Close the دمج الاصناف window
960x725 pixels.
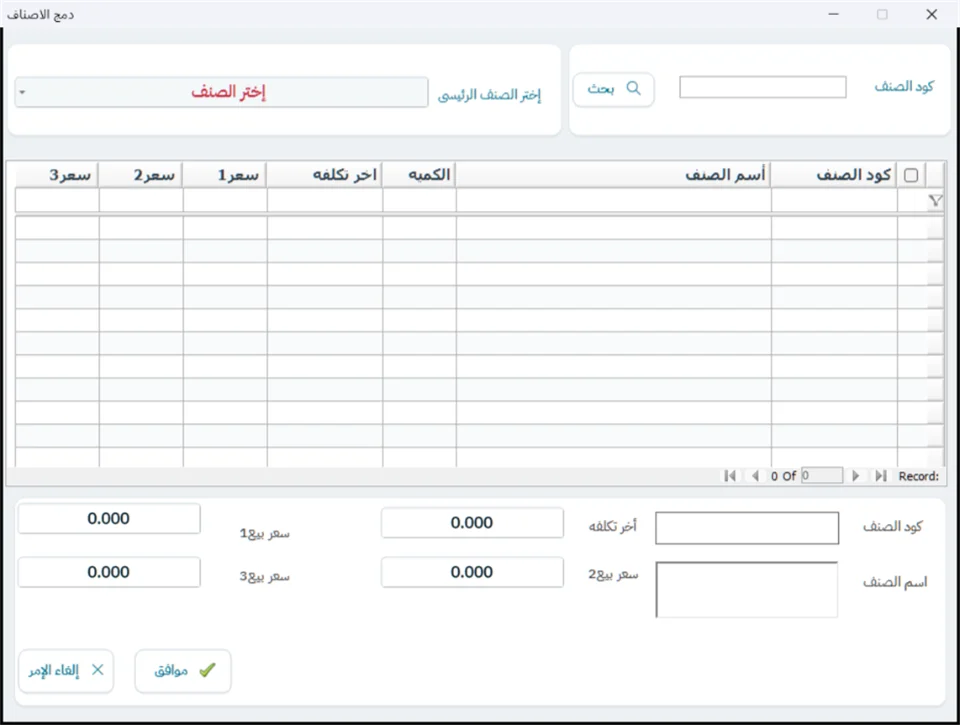[x=931, y=14]
